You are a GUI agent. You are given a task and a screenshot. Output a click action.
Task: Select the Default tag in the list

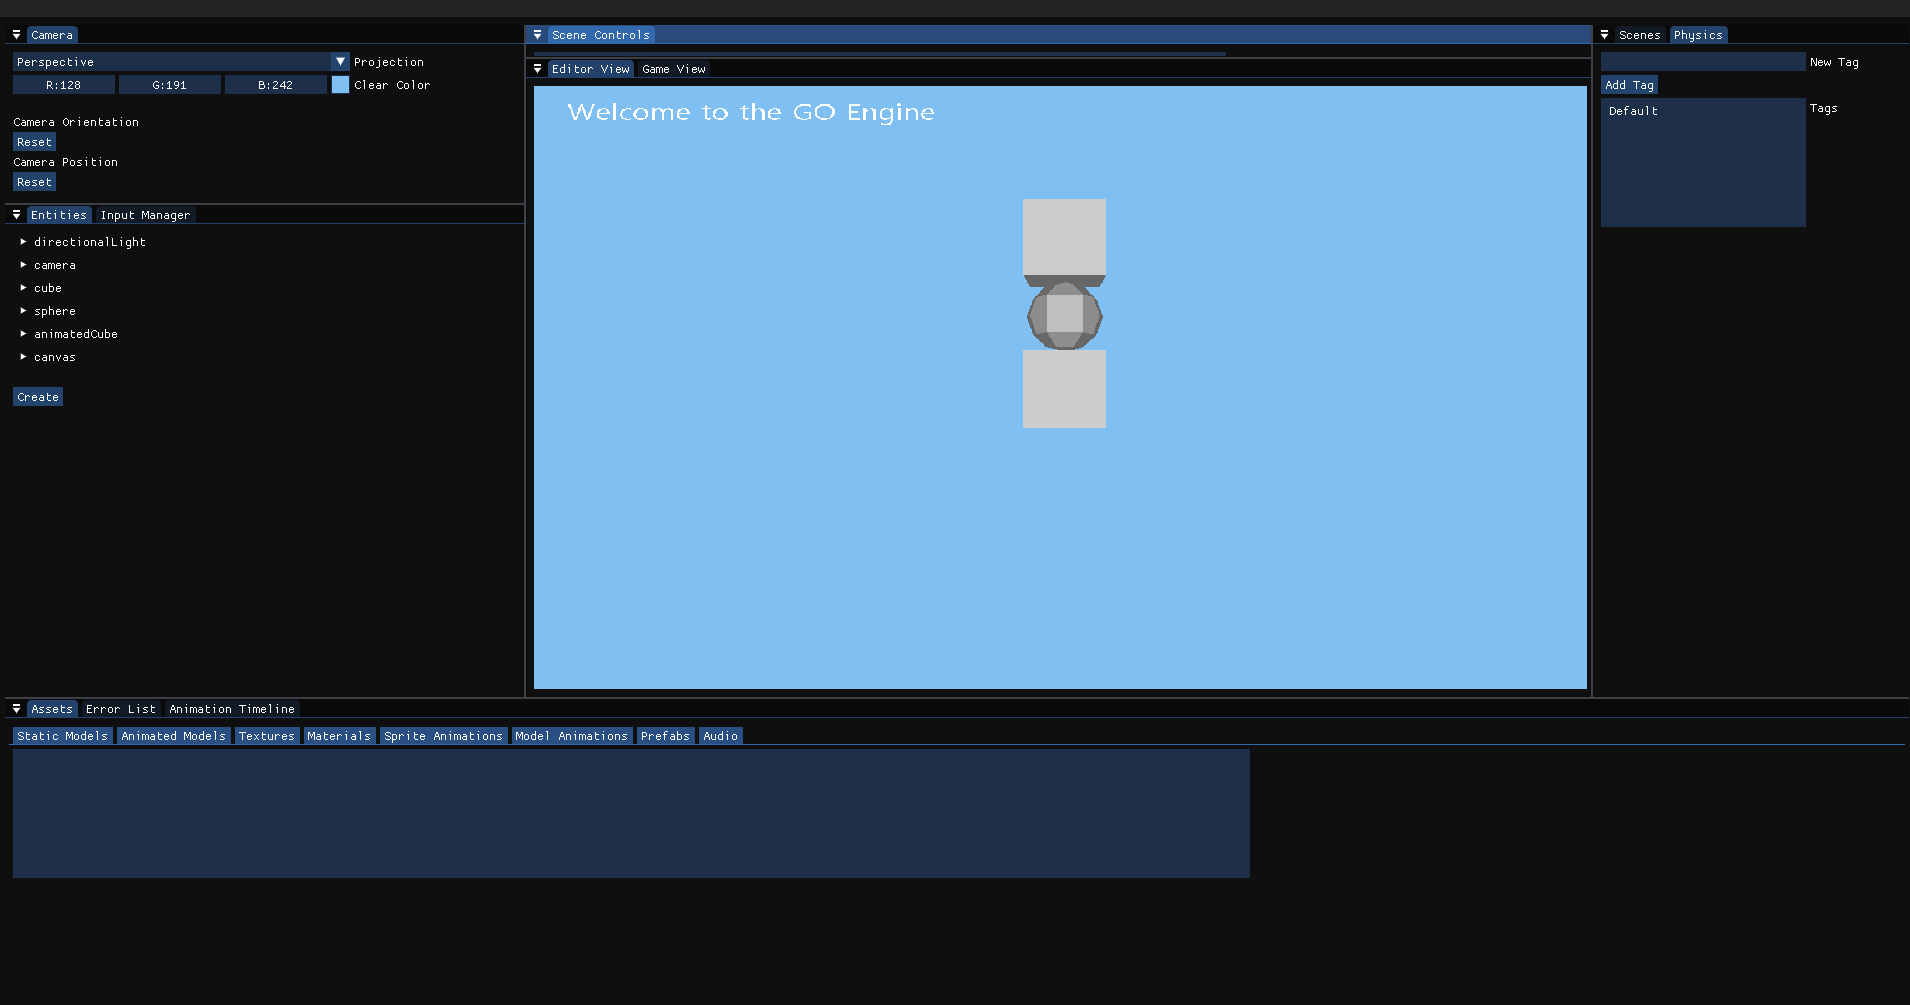1633,111
